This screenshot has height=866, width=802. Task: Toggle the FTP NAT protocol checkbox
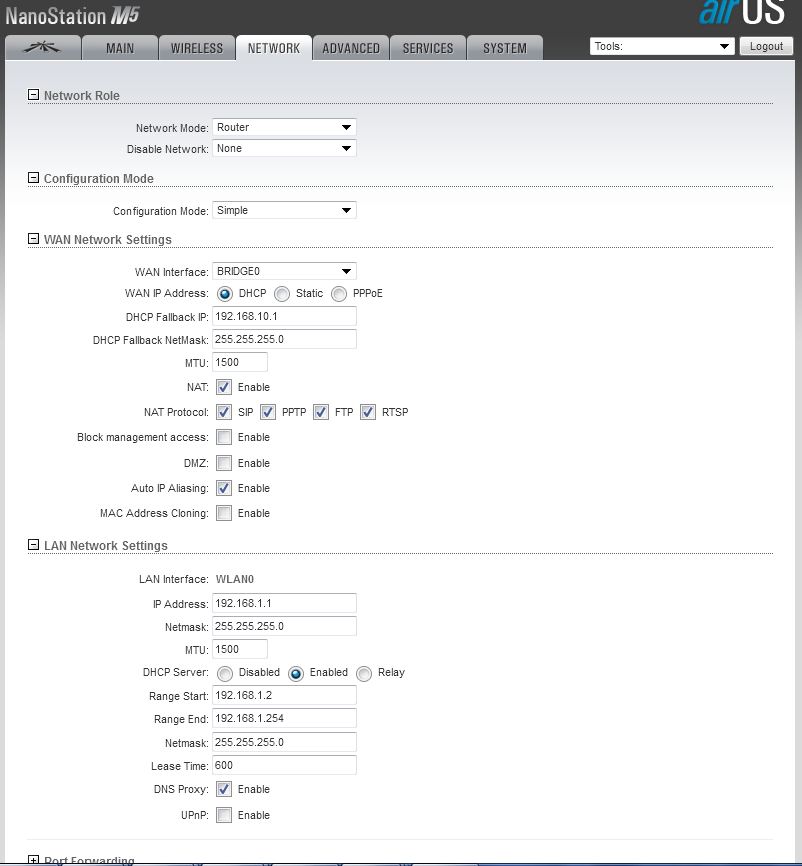321,412
